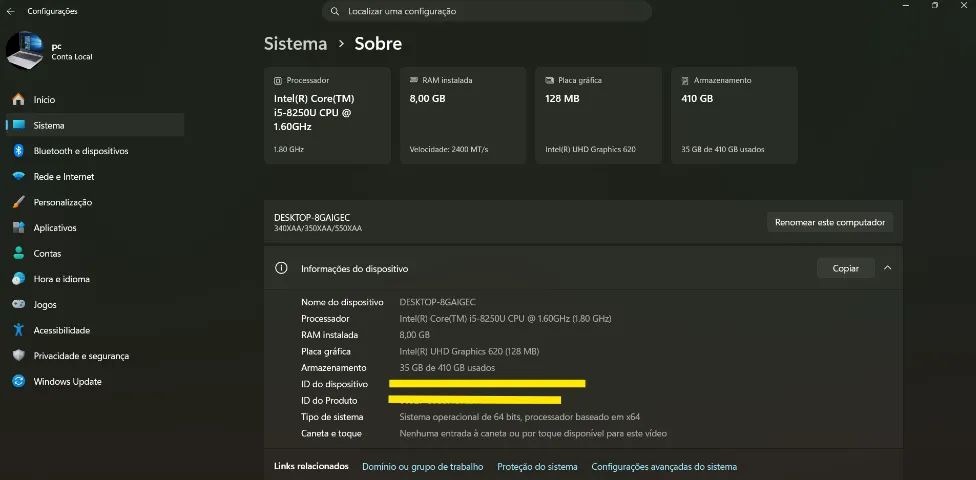Click the Tipo de sistema value text
Screen dimensions: 976x480
(x=519, y=417)
